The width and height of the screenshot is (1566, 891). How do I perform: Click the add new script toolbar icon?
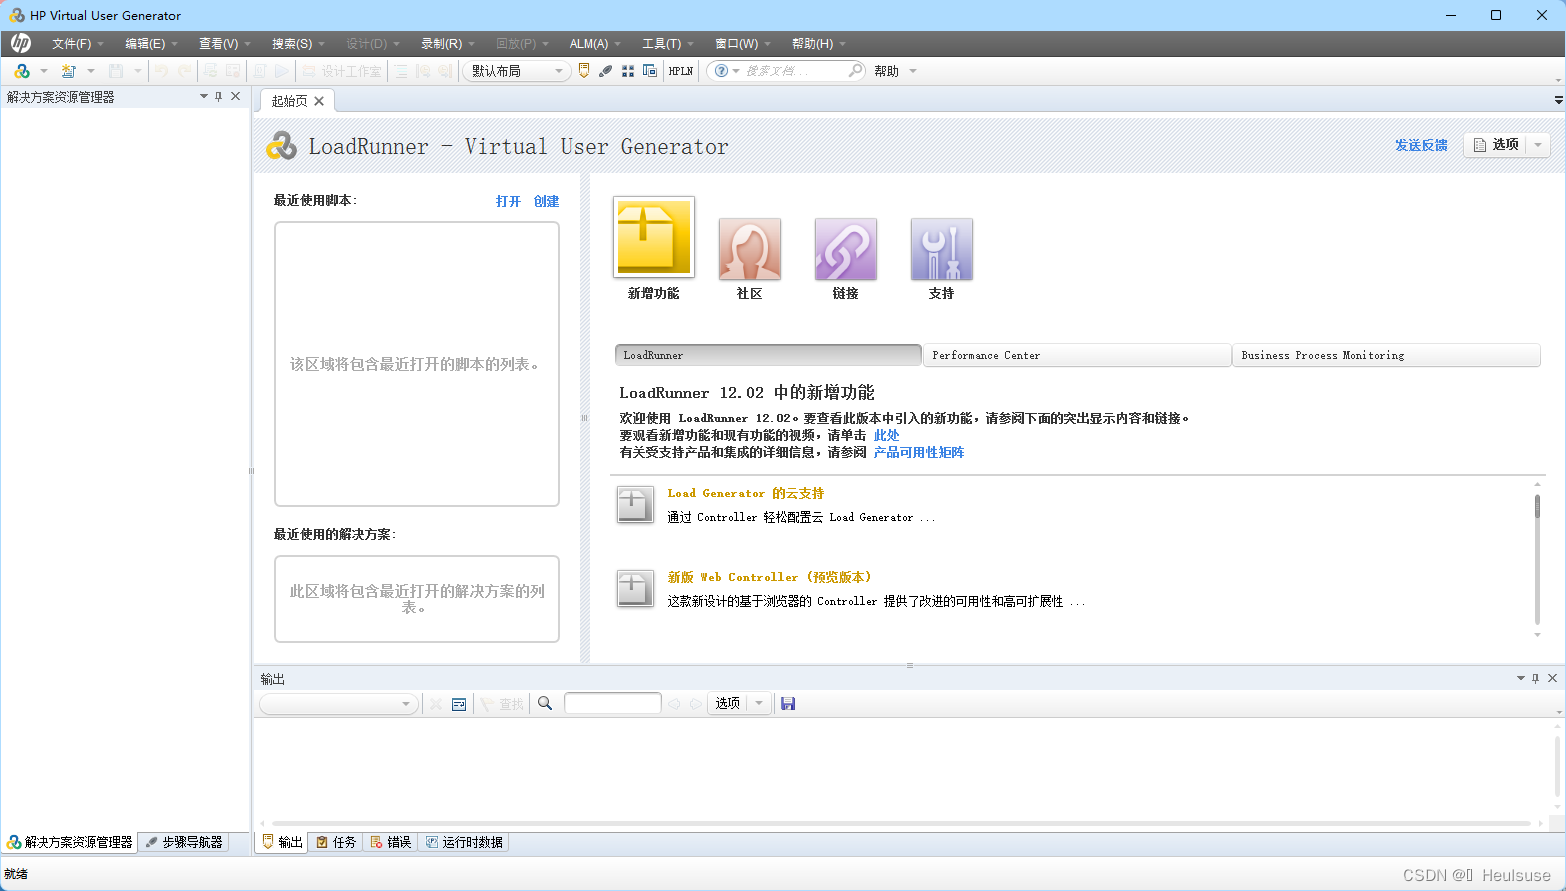coord(22,71)
